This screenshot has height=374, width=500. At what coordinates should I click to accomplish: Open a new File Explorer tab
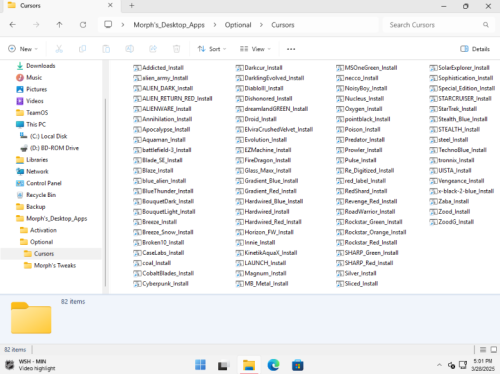[x=132, y=6]
